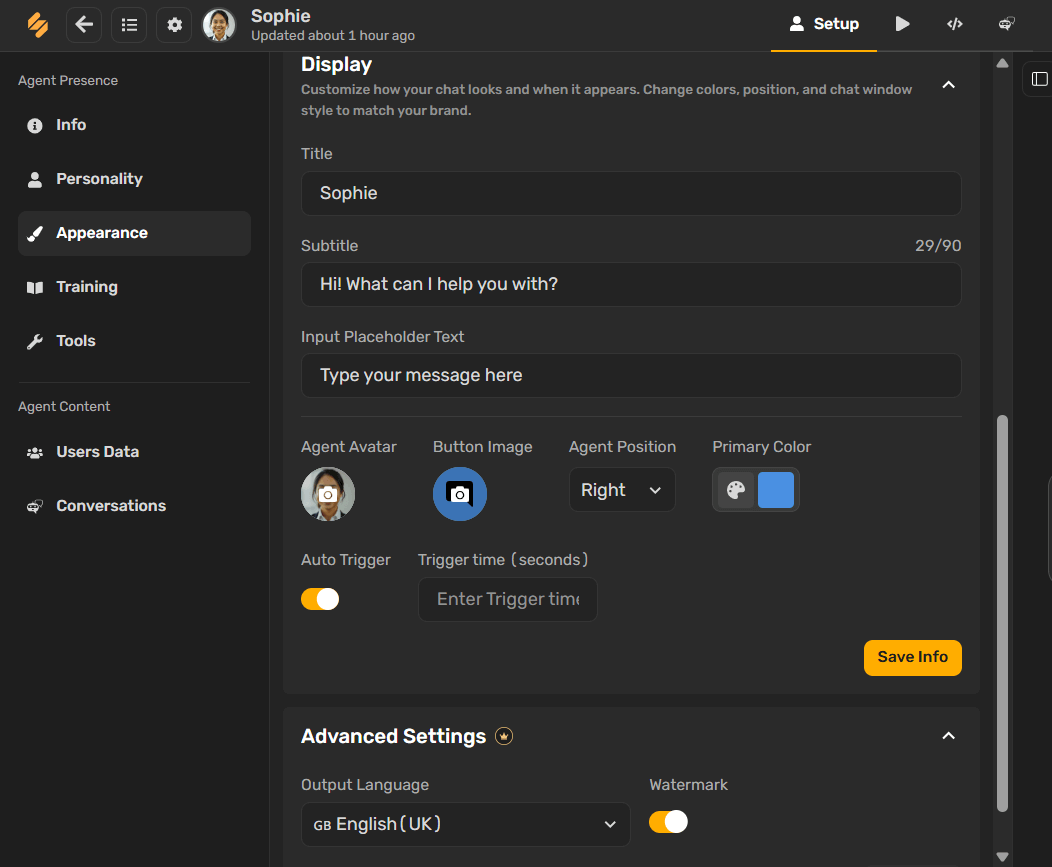Screen dimensions: 1052x867
Task: Upload a Button Image via camera icon
Action: pyautogui.click(x=460, y=494)
